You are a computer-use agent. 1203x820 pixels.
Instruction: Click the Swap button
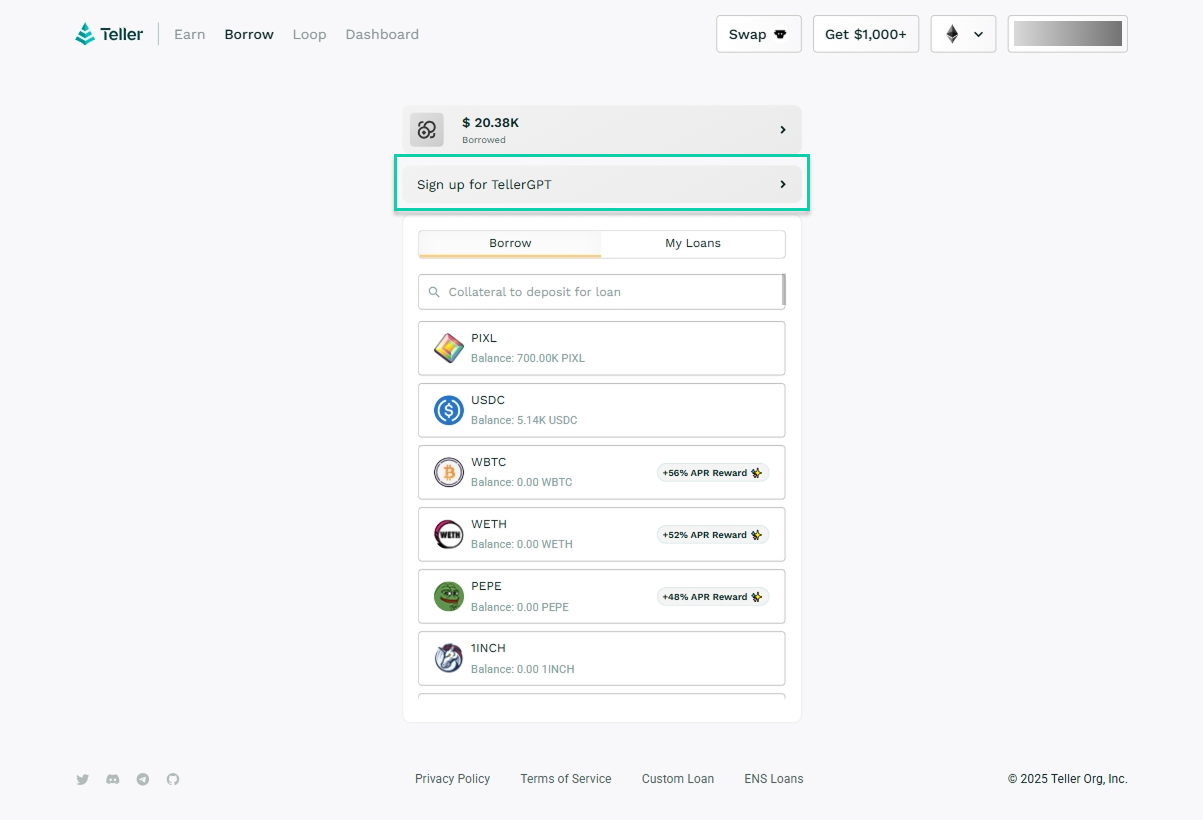pos(759,34)
